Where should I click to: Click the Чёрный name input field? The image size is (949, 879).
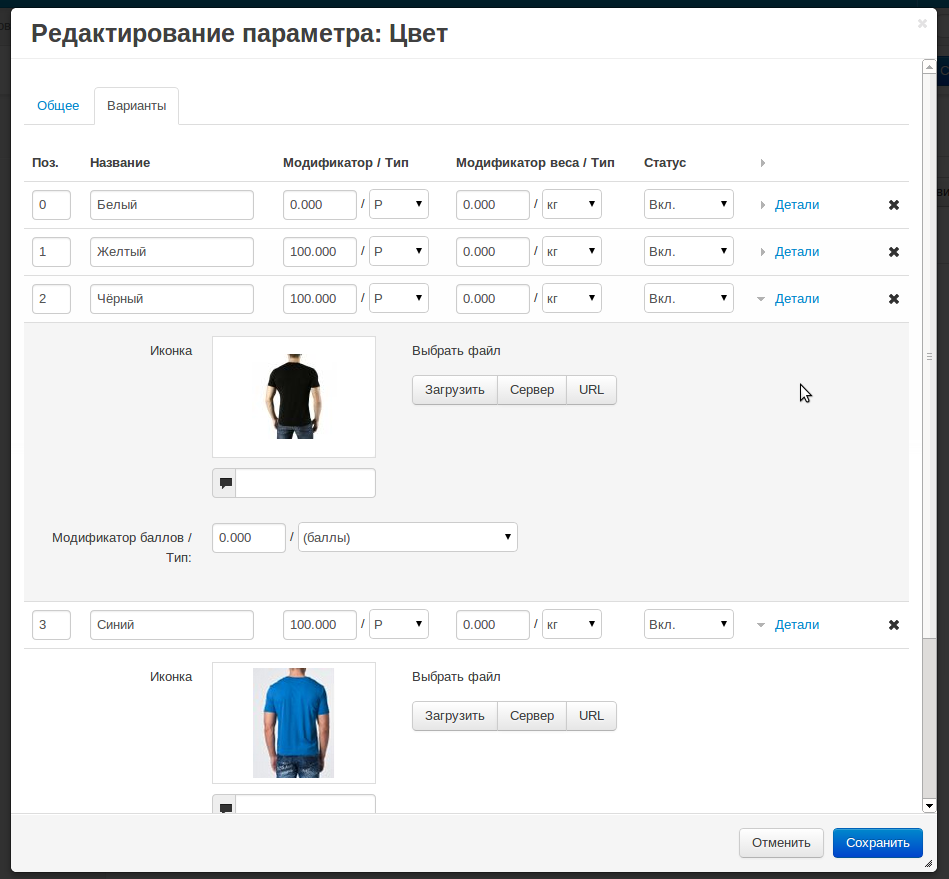coord(171,299)
